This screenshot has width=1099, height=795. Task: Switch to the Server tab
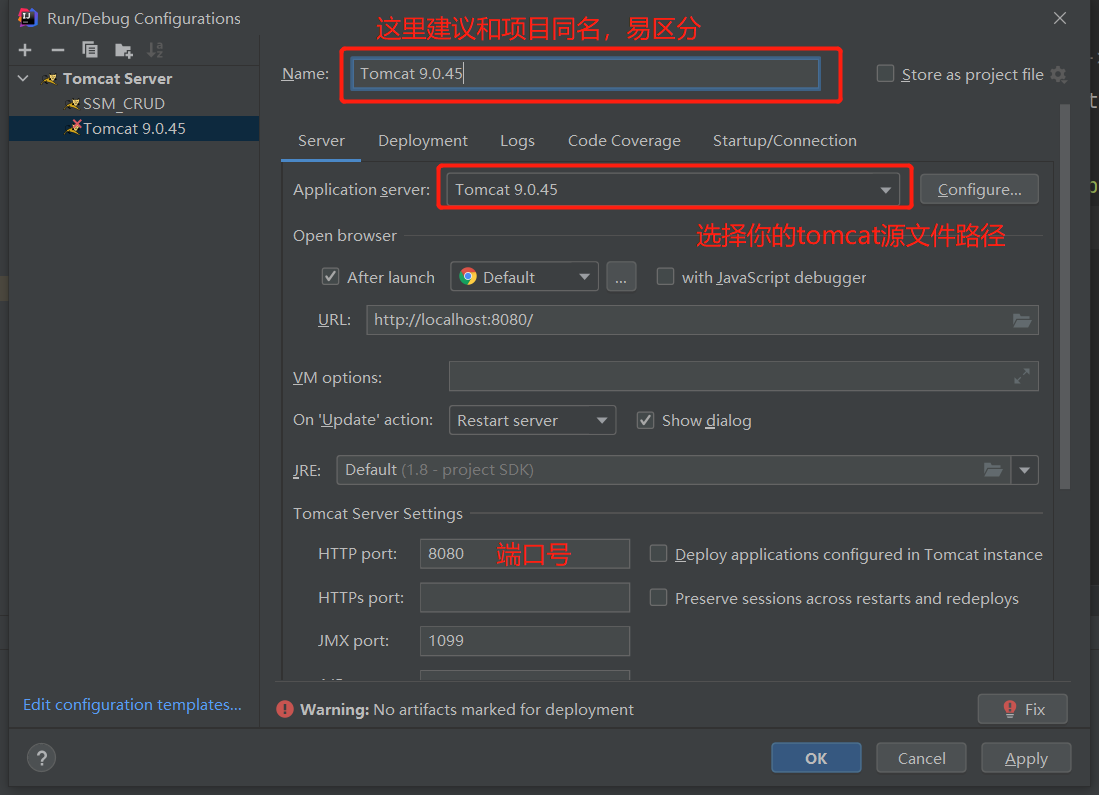[321, 141]
